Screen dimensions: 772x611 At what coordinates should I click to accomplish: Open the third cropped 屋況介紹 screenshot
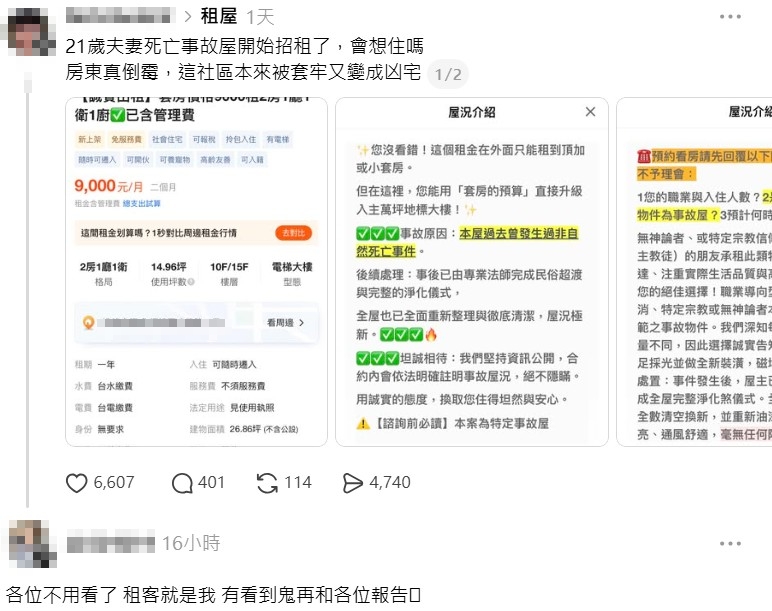(694, 272)
